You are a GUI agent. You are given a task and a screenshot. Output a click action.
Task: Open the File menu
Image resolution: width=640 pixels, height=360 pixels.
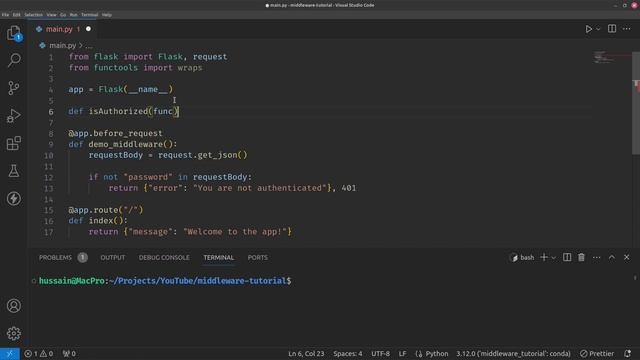pyautogui.click(x=5, y=15)
